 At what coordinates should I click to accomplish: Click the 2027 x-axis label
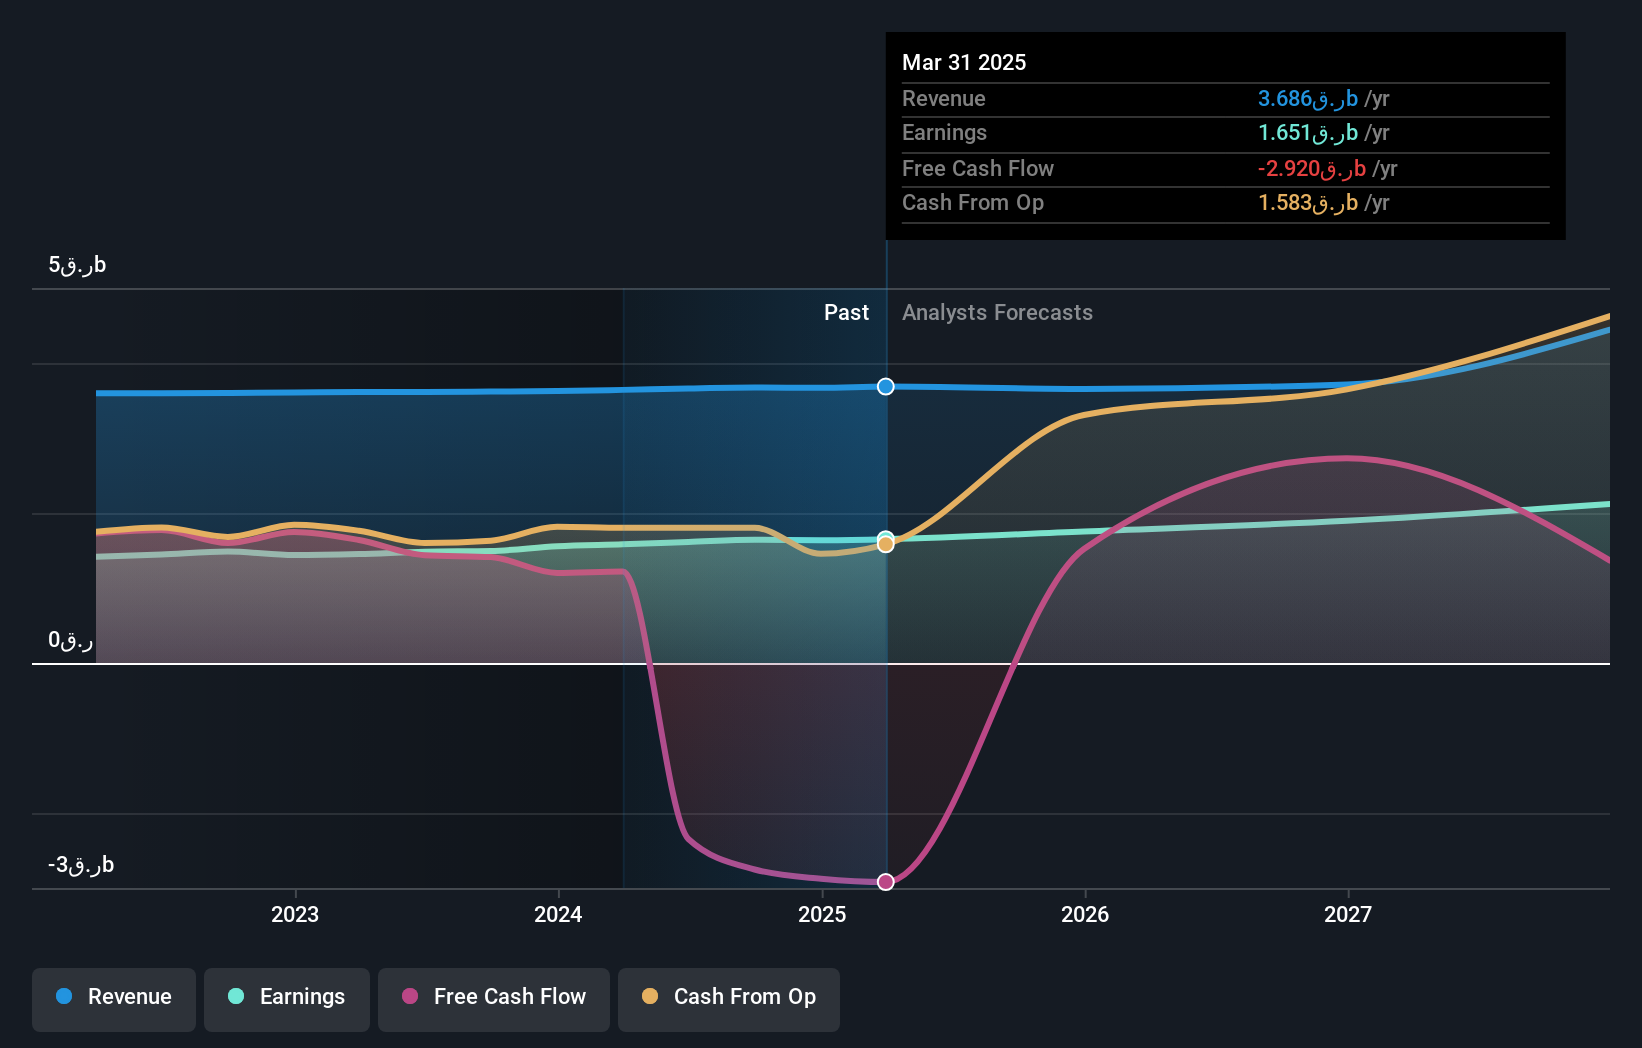click(x=1348, y=914)
